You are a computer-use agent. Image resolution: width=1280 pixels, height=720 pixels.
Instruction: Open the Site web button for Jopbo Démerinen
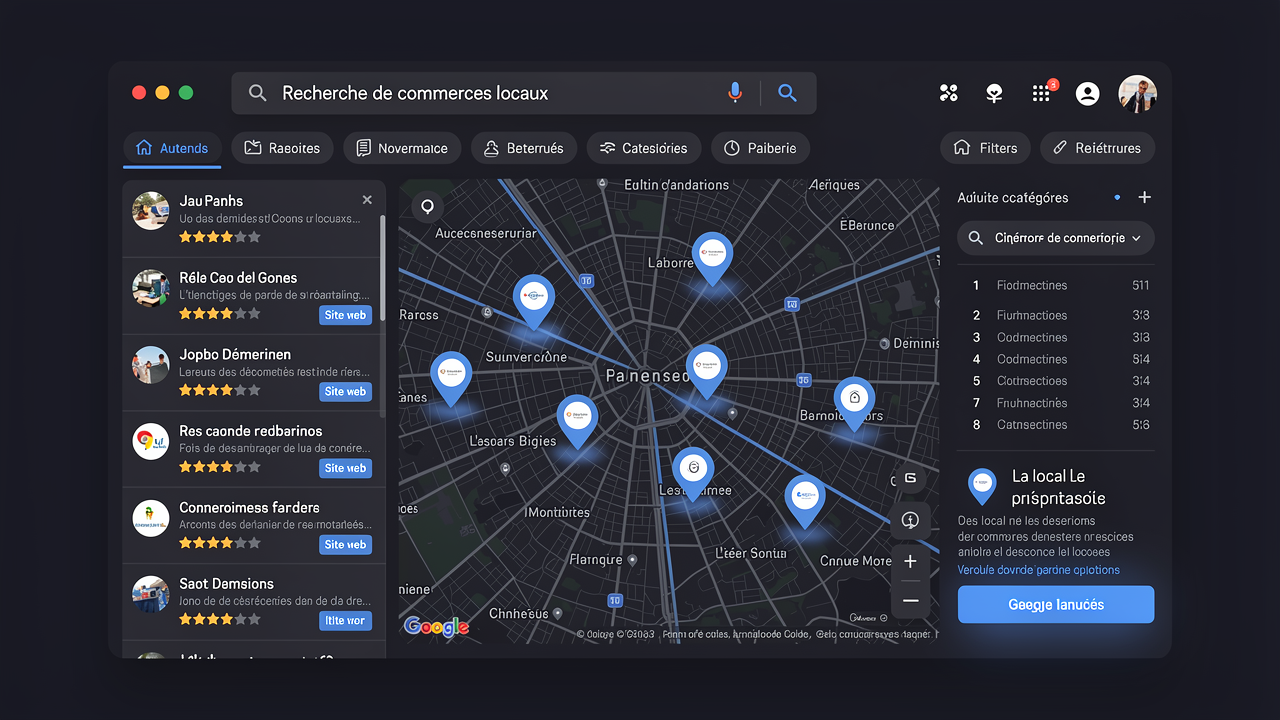pos(345,391)
